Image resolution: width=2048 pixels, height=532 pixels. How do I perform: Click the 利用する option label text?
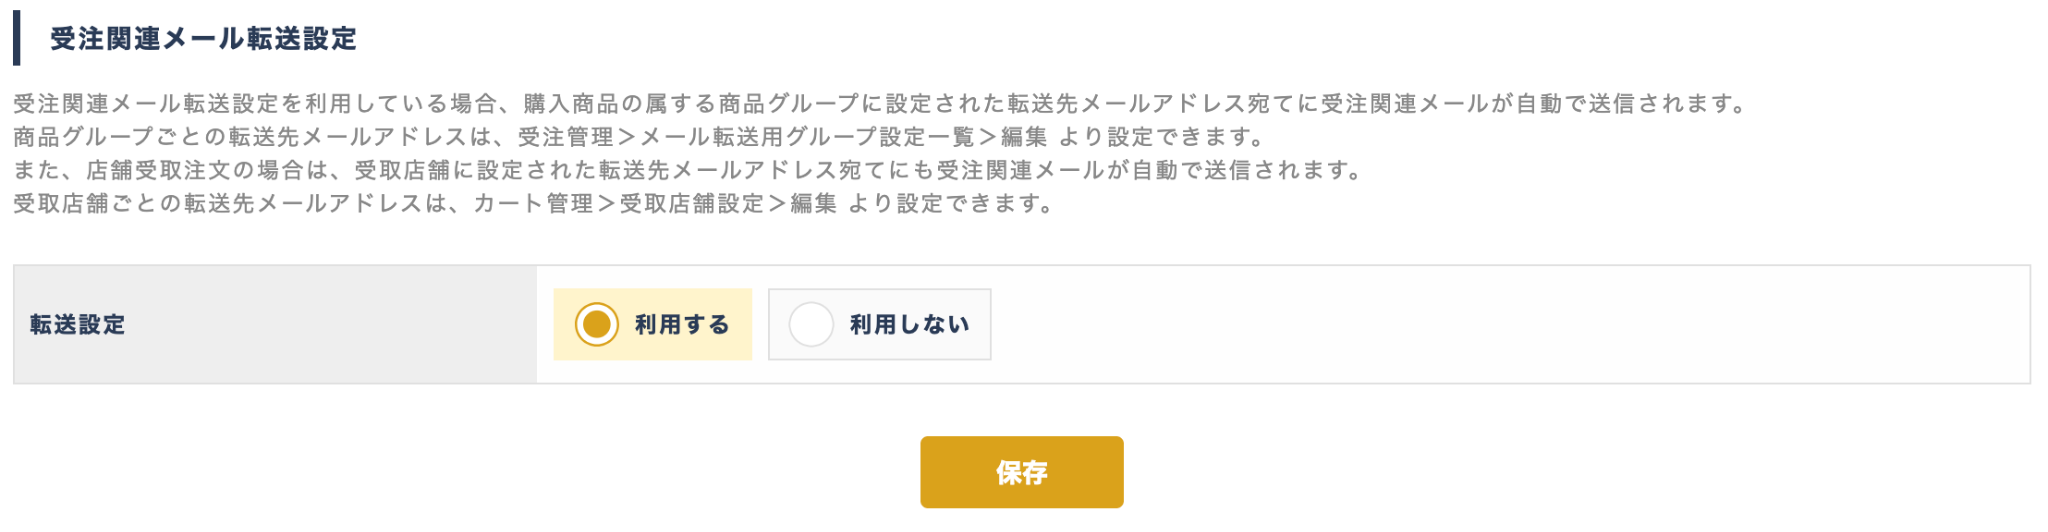(682, 324)
